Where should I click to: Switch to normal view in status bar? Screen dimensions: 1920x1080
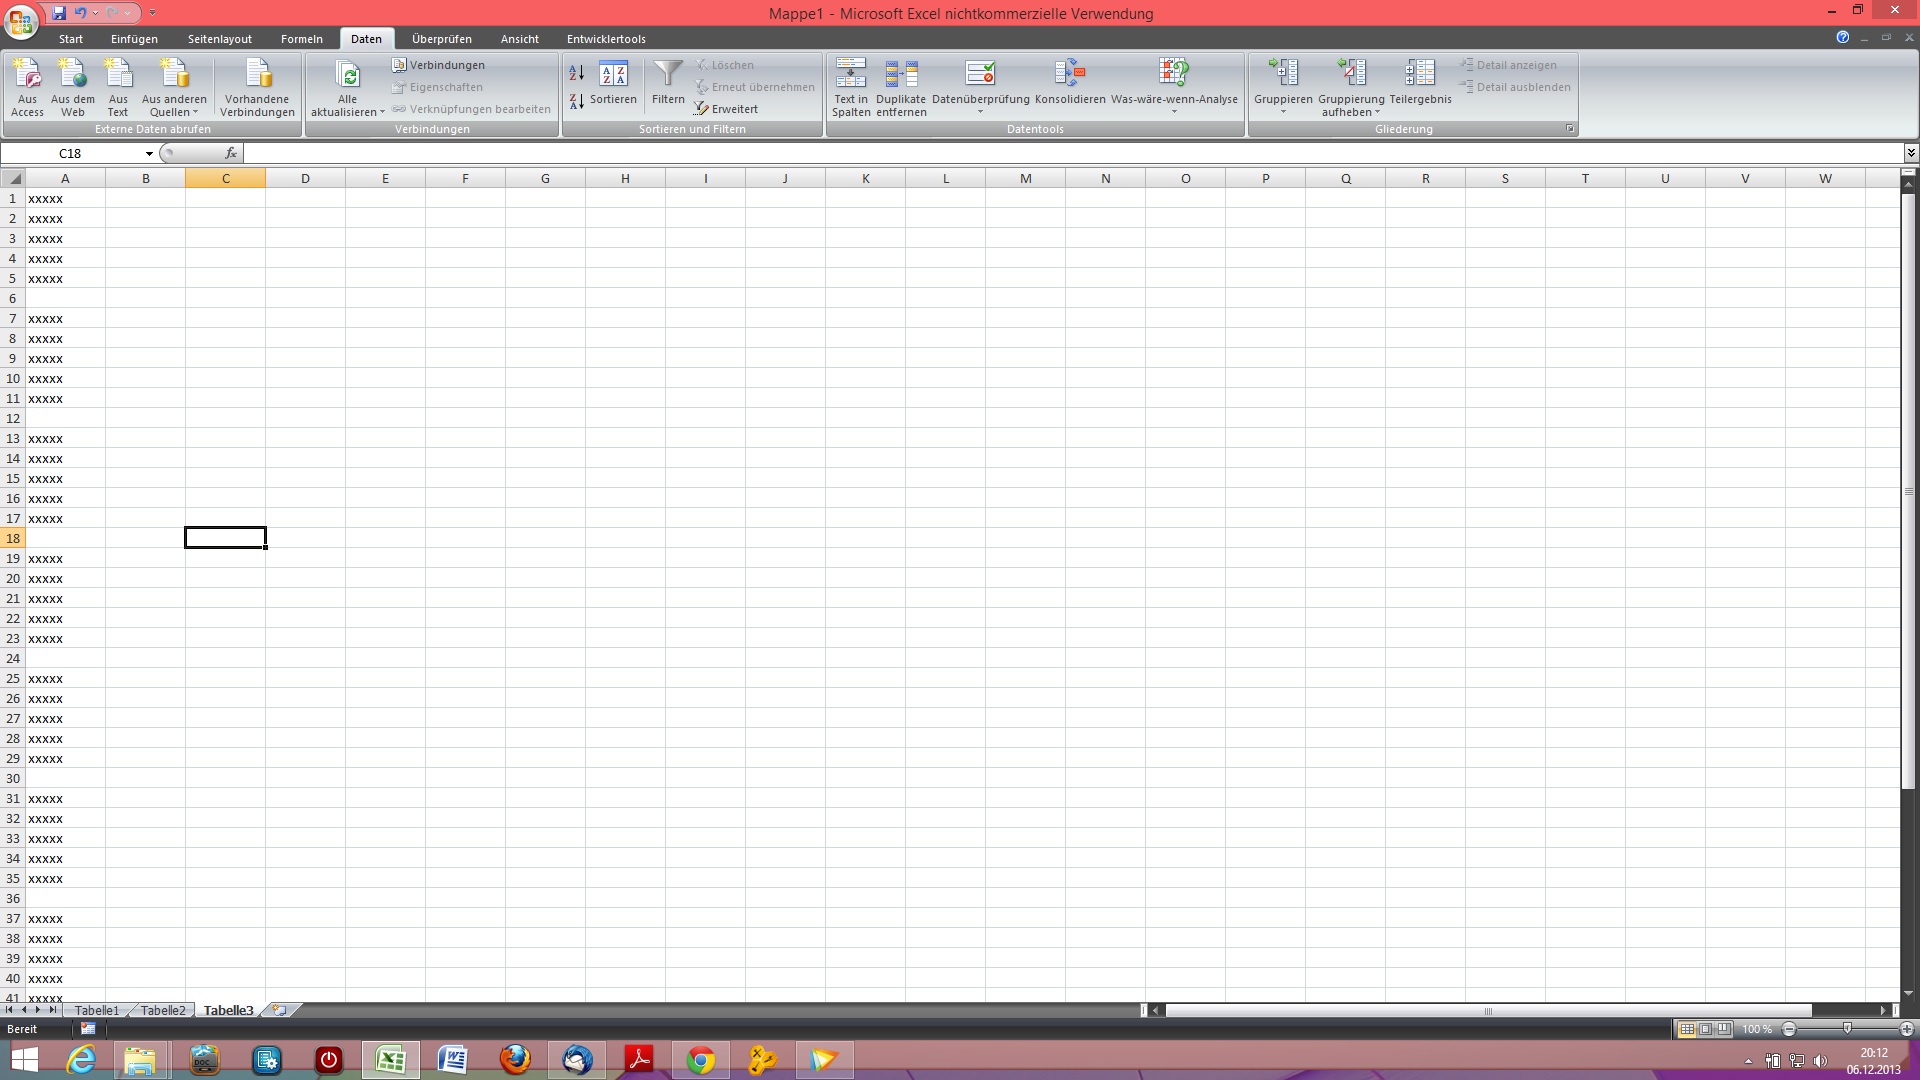[x=1687, y=1029]
